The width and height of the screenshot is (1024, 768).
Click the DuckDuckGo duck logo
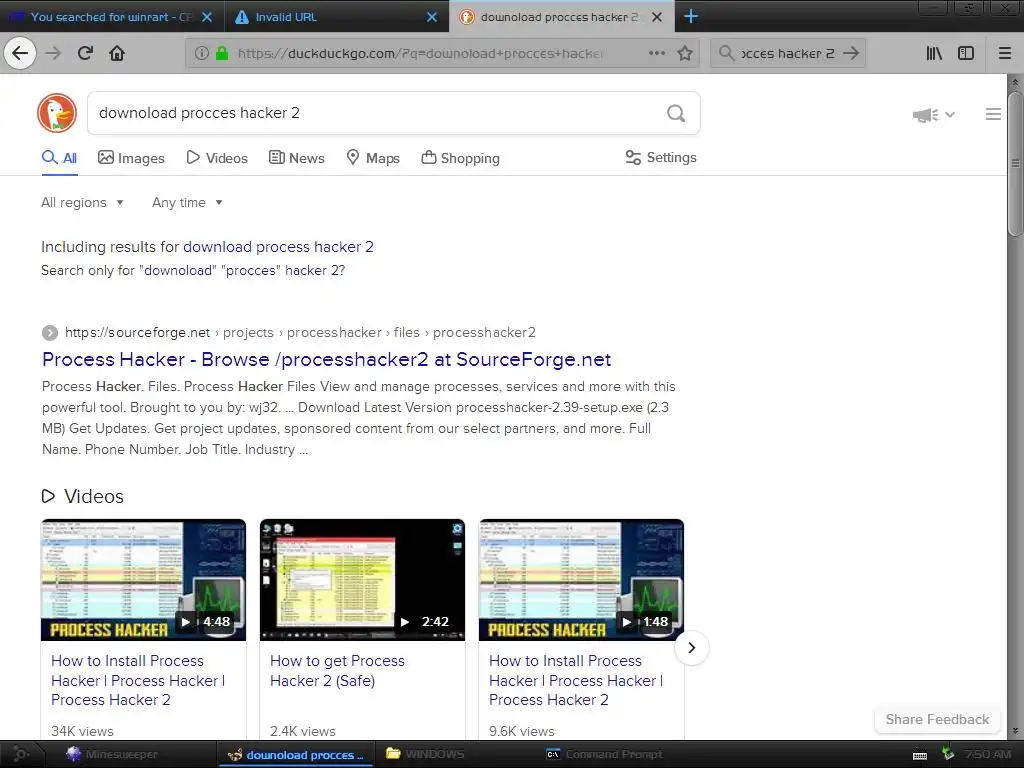click(57, 113)
